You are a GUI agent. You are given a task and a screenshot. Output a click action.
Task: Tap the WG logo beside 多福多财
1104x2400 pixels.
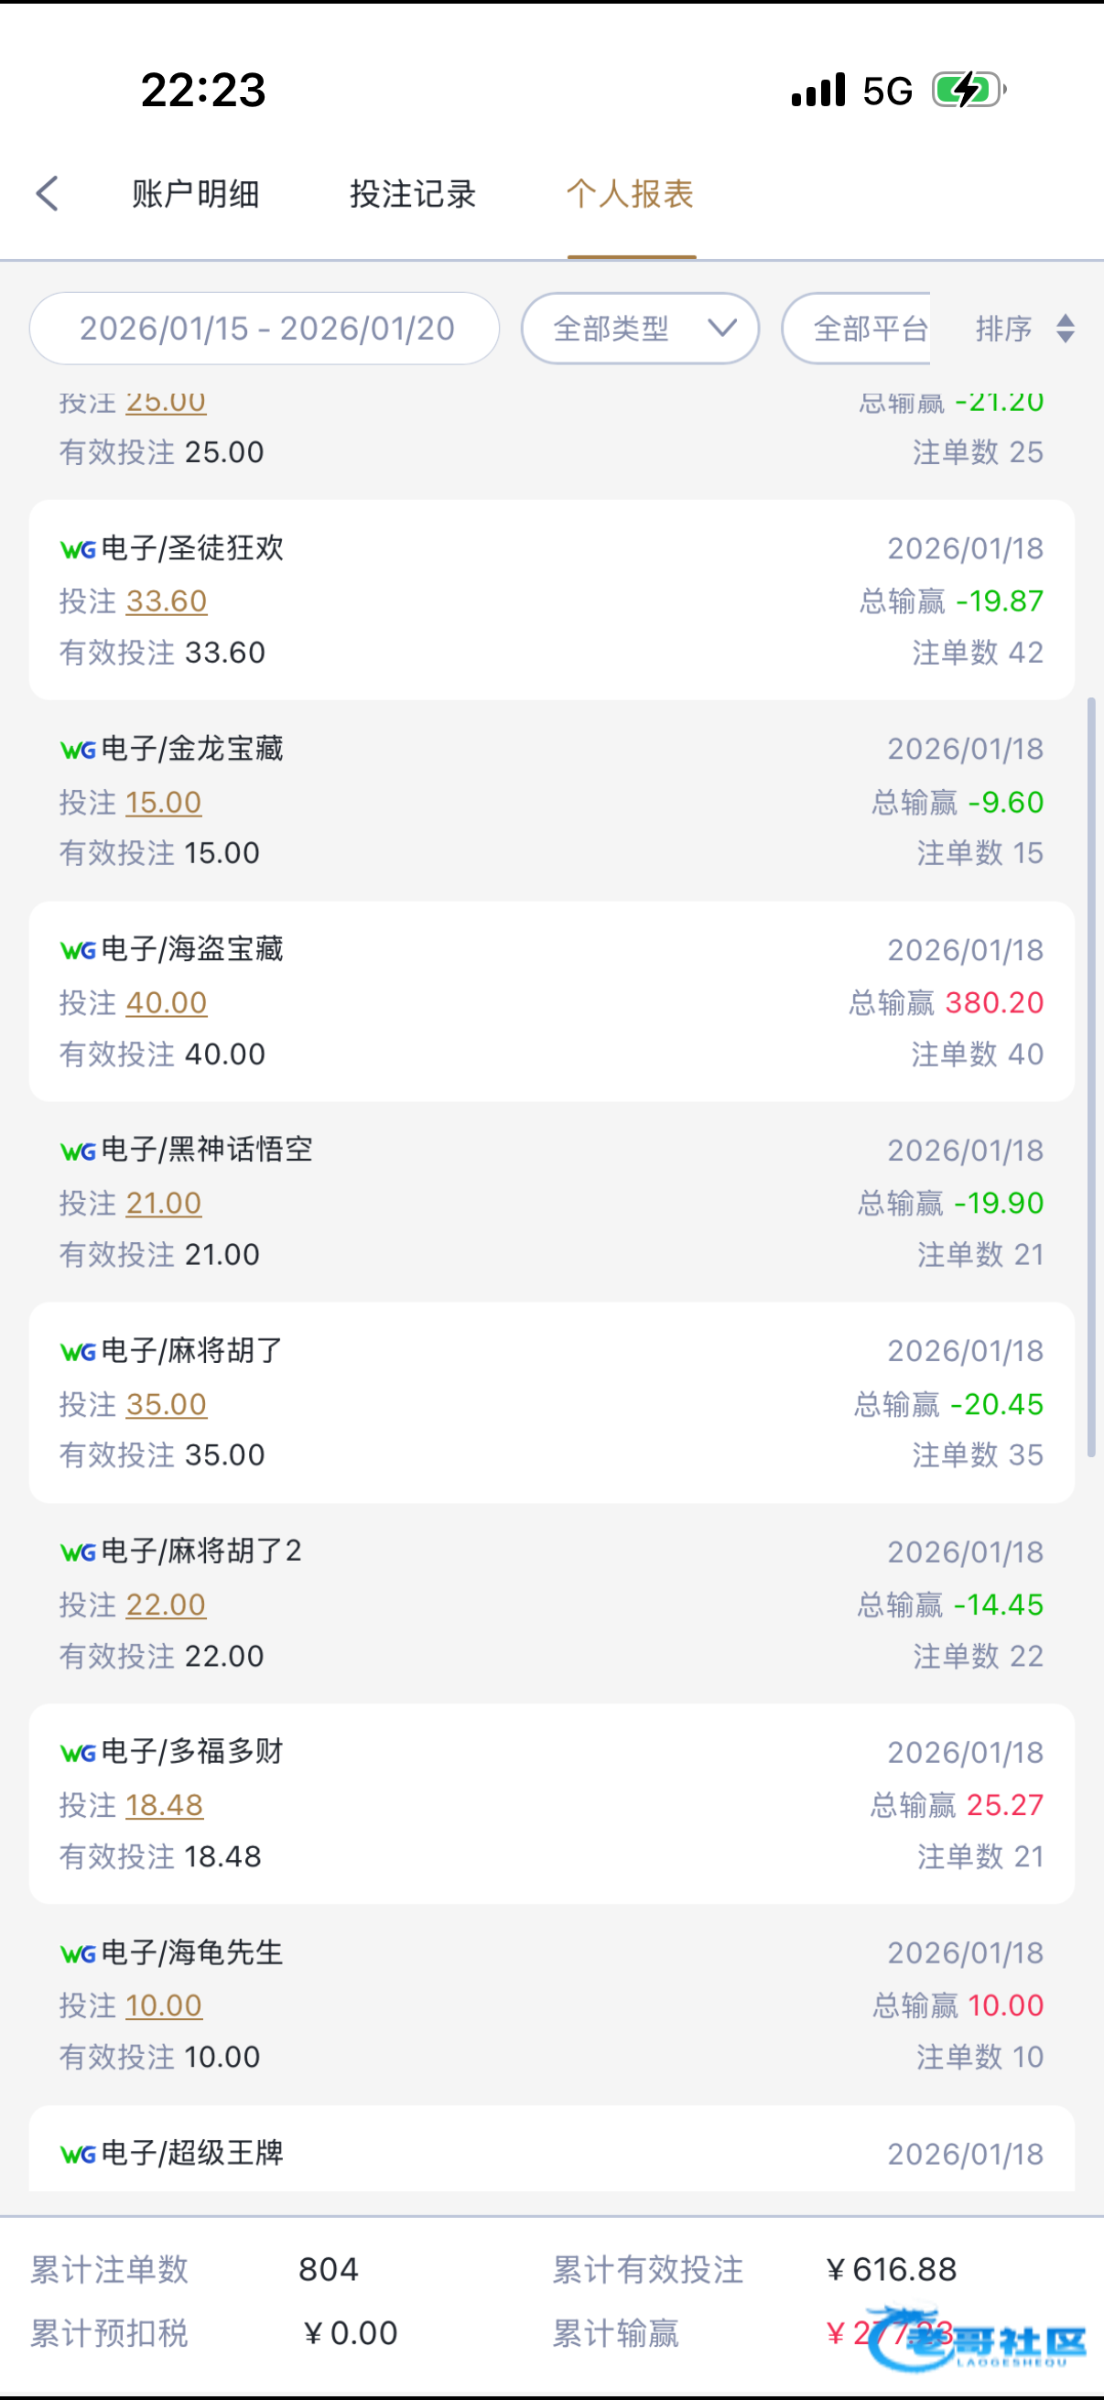pyautogui.click(x=78, y=1753)
